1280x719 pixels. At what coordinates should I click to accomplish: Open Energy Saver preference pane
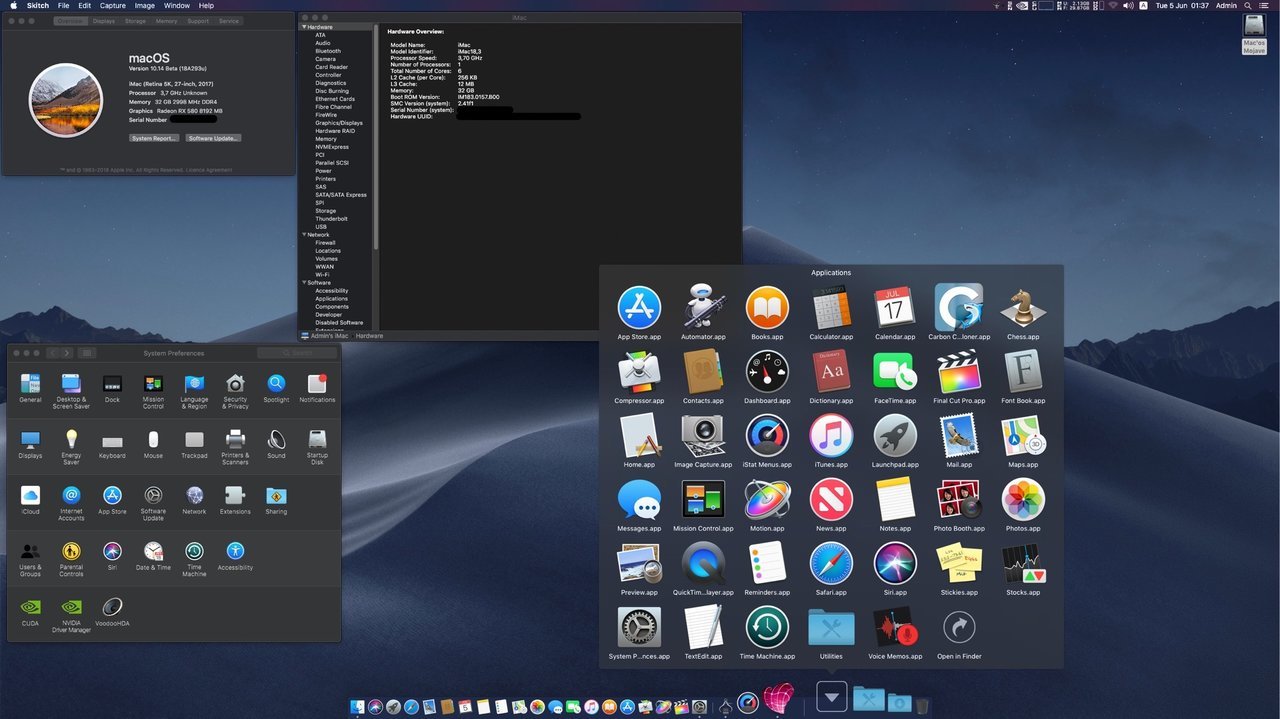71,447
